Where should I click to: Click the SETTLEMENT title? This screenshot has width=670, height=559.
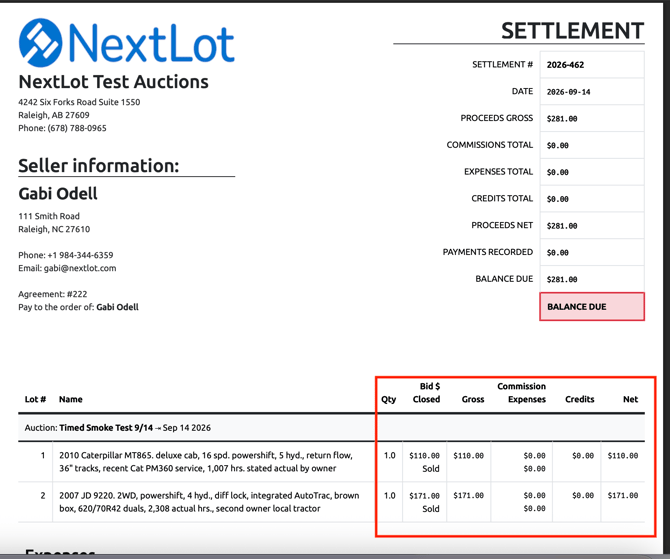(573, 31)
